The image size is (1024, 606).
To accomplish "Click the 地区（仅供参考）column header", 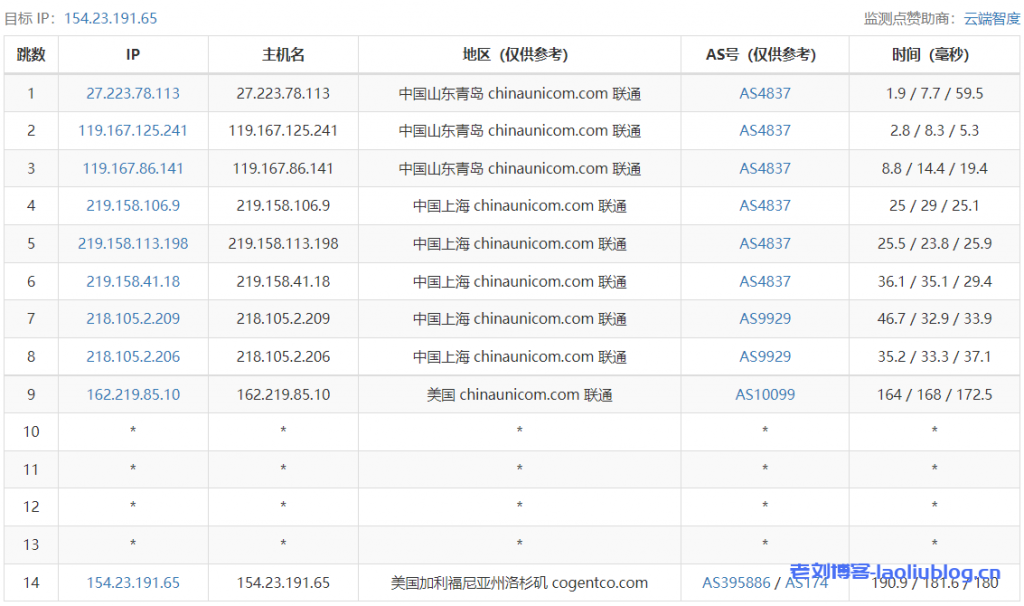I will click(518, 55).
